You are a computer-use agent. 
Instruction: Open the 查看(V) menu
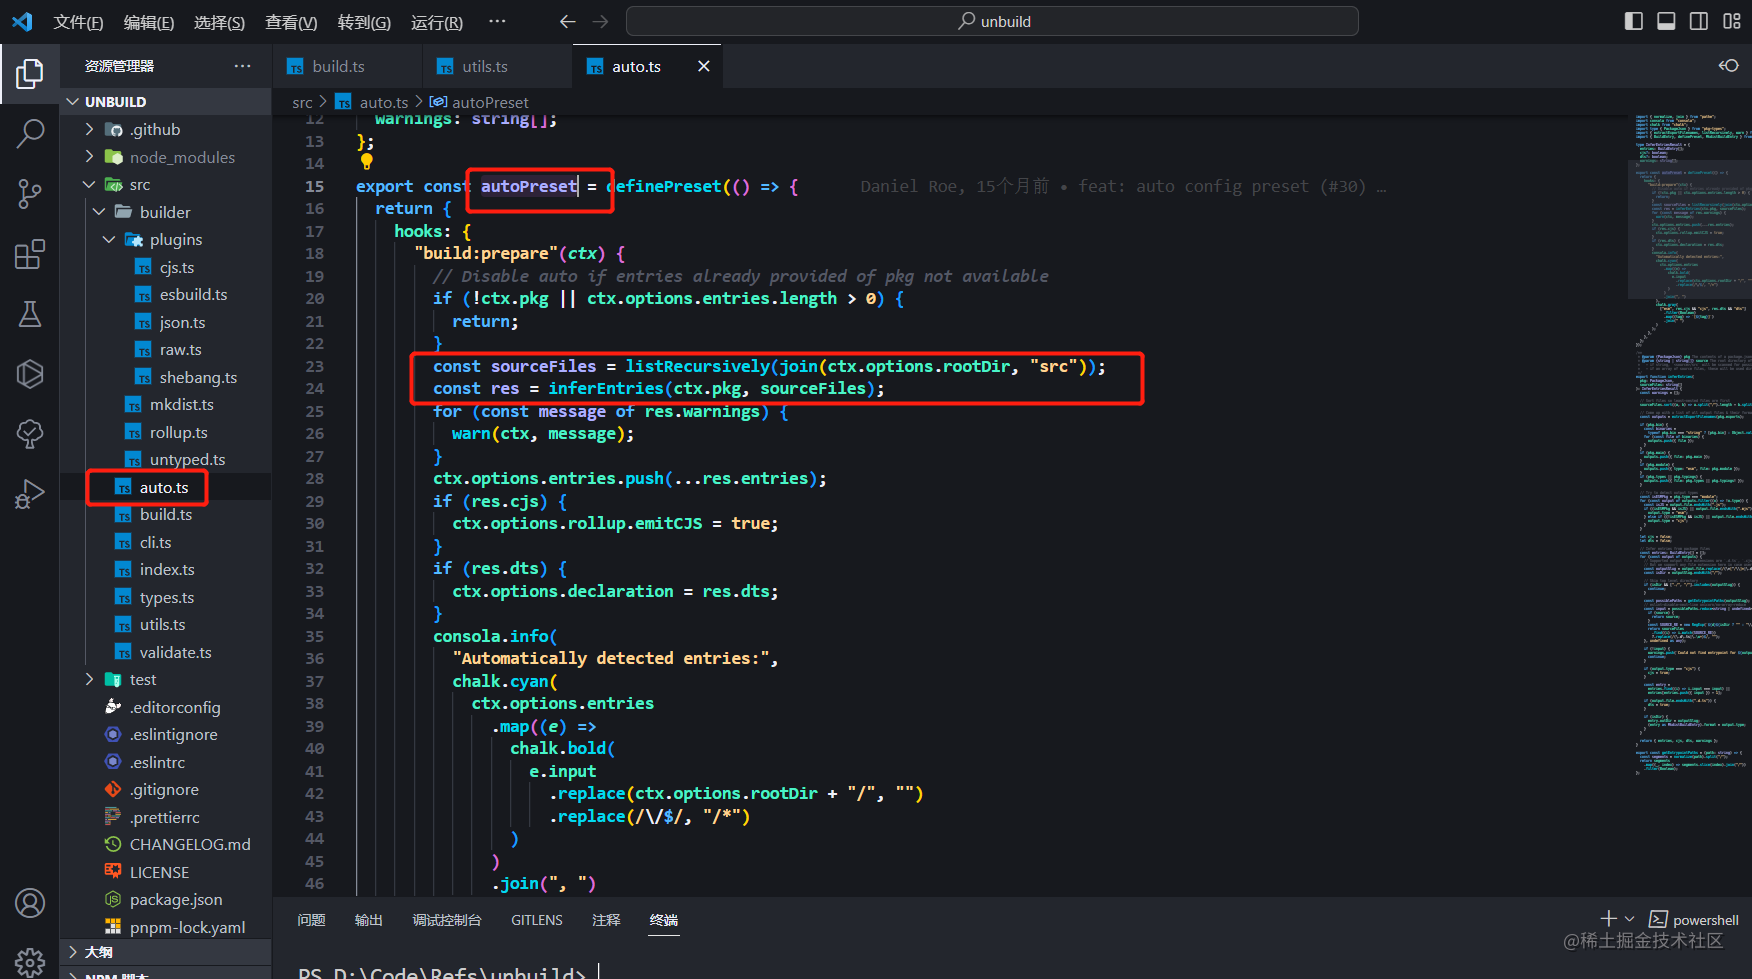[x=291, y=22]
